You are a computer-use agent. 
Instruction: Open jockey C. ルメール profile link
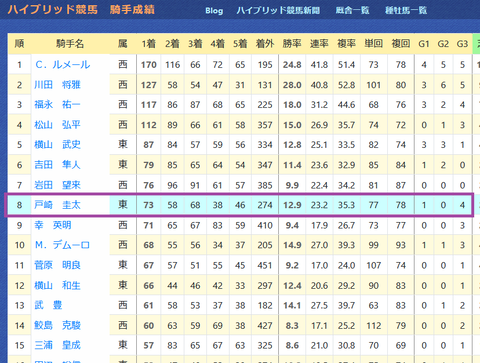(63, 65)
